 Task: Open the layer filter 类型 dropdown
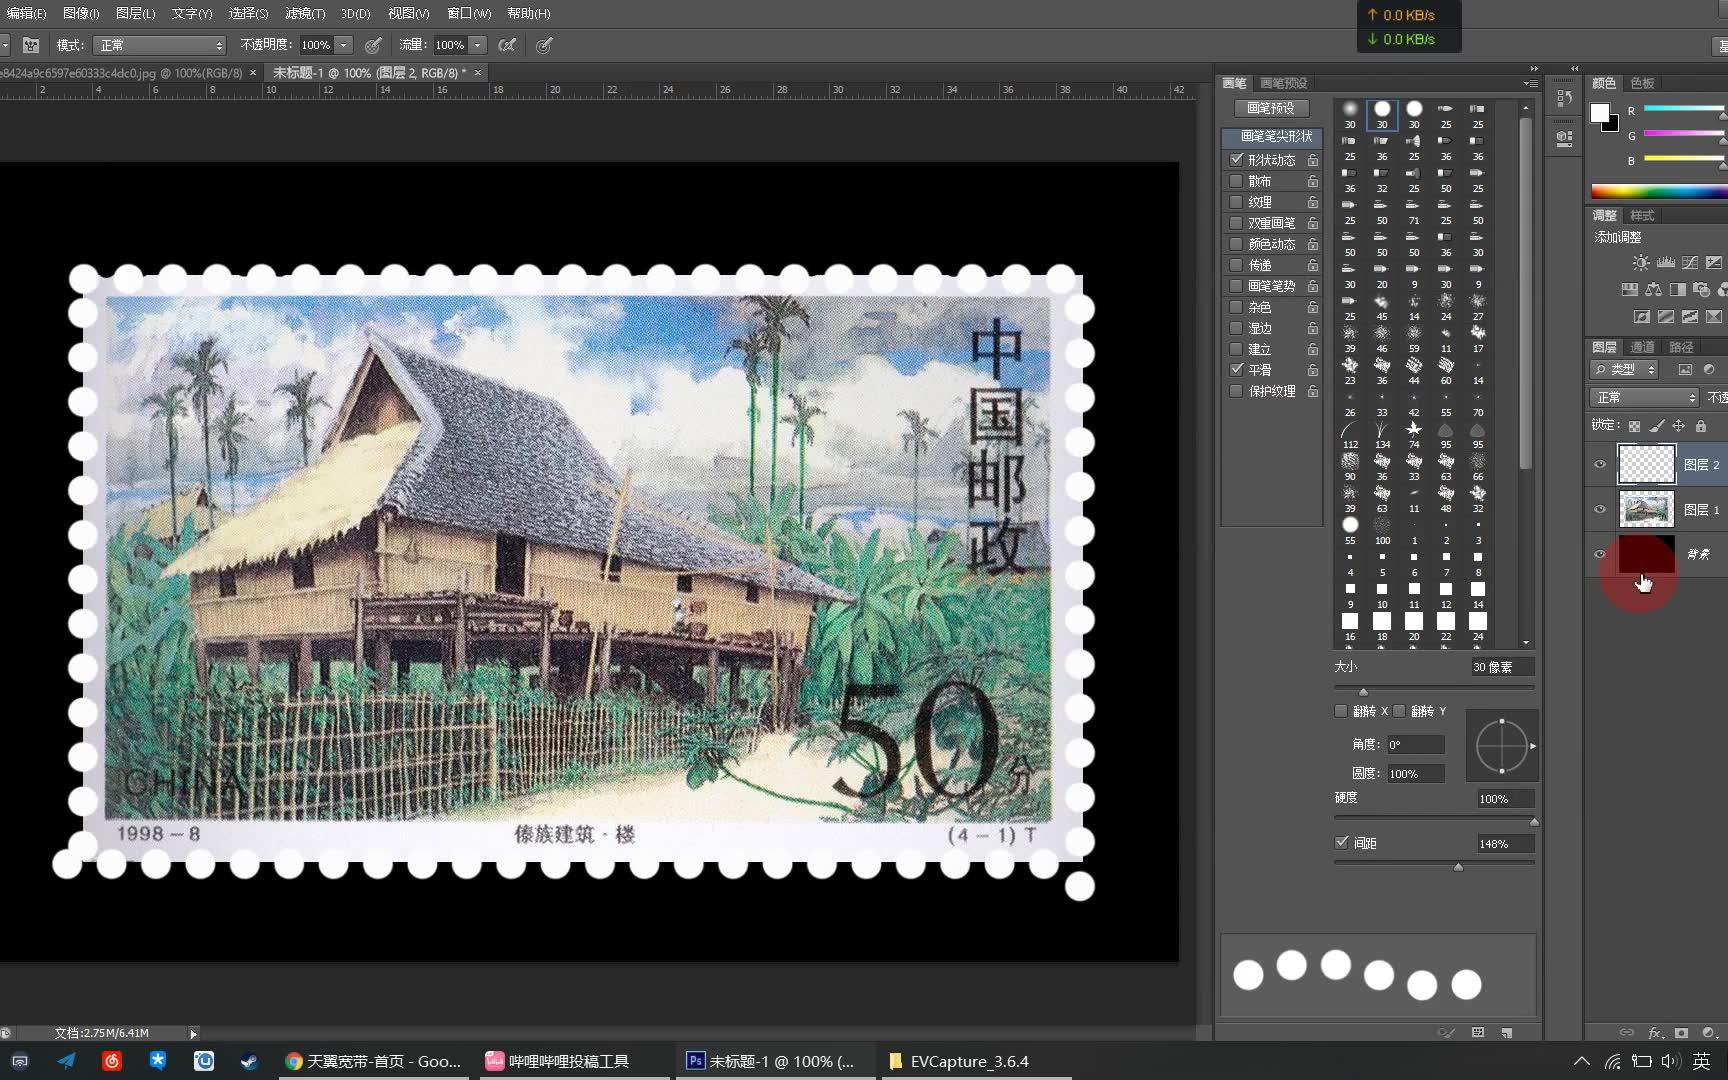click(x=1624, y=369)
